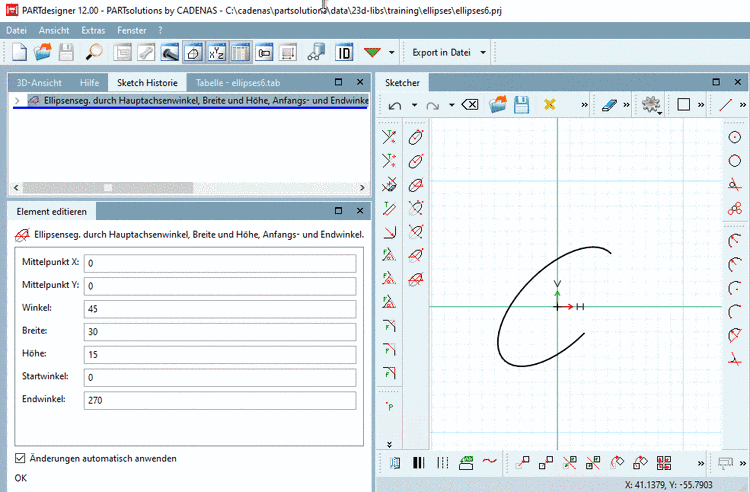Select the circle with center point tool

pos(735,137)
